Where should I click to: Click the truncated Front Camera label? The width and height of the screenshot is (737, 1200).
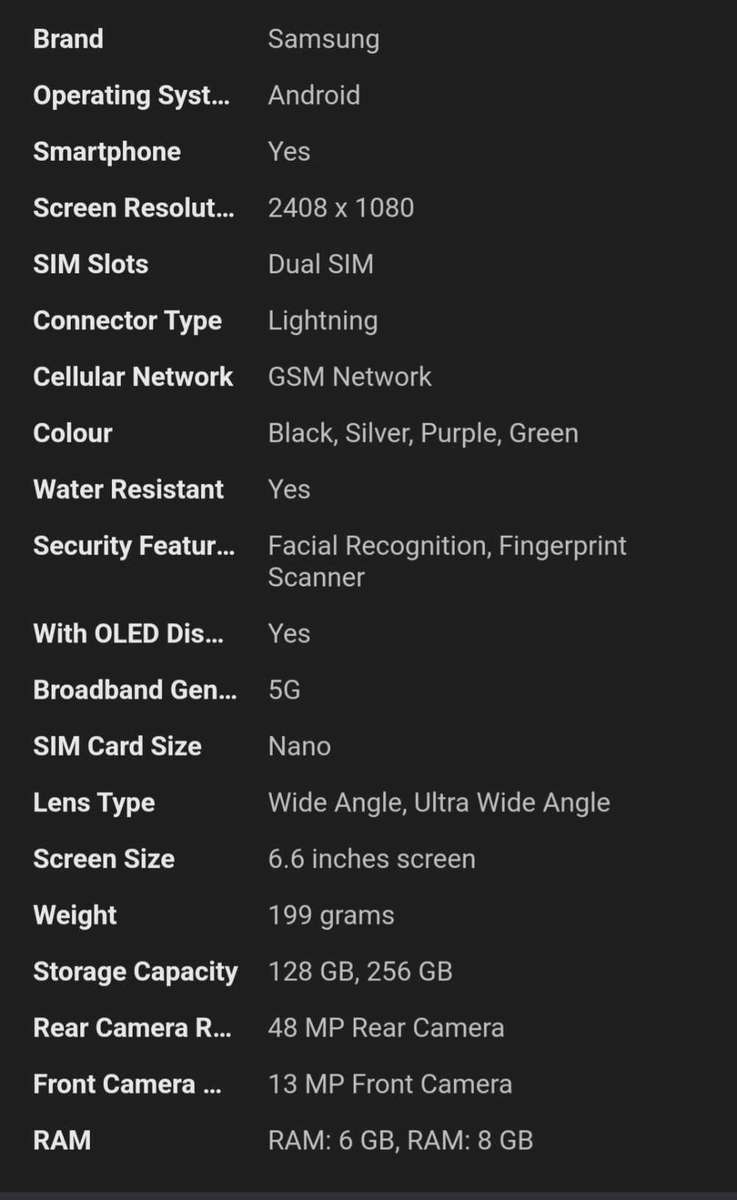127,1084
